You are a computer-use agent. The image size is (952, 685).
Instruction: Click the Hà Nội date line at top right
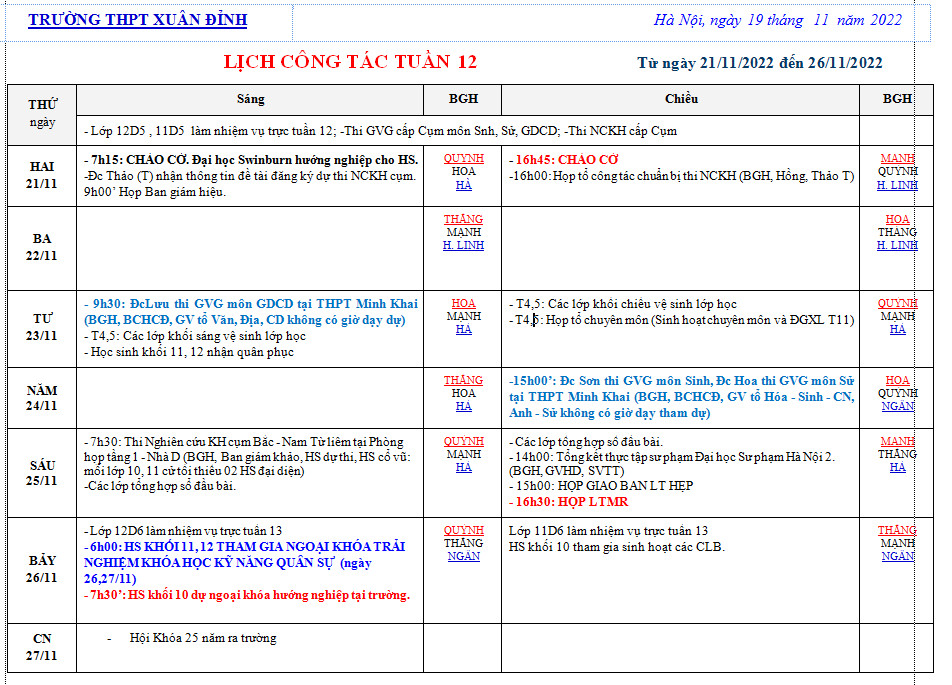pyautogui.click(x=777, y=20)
